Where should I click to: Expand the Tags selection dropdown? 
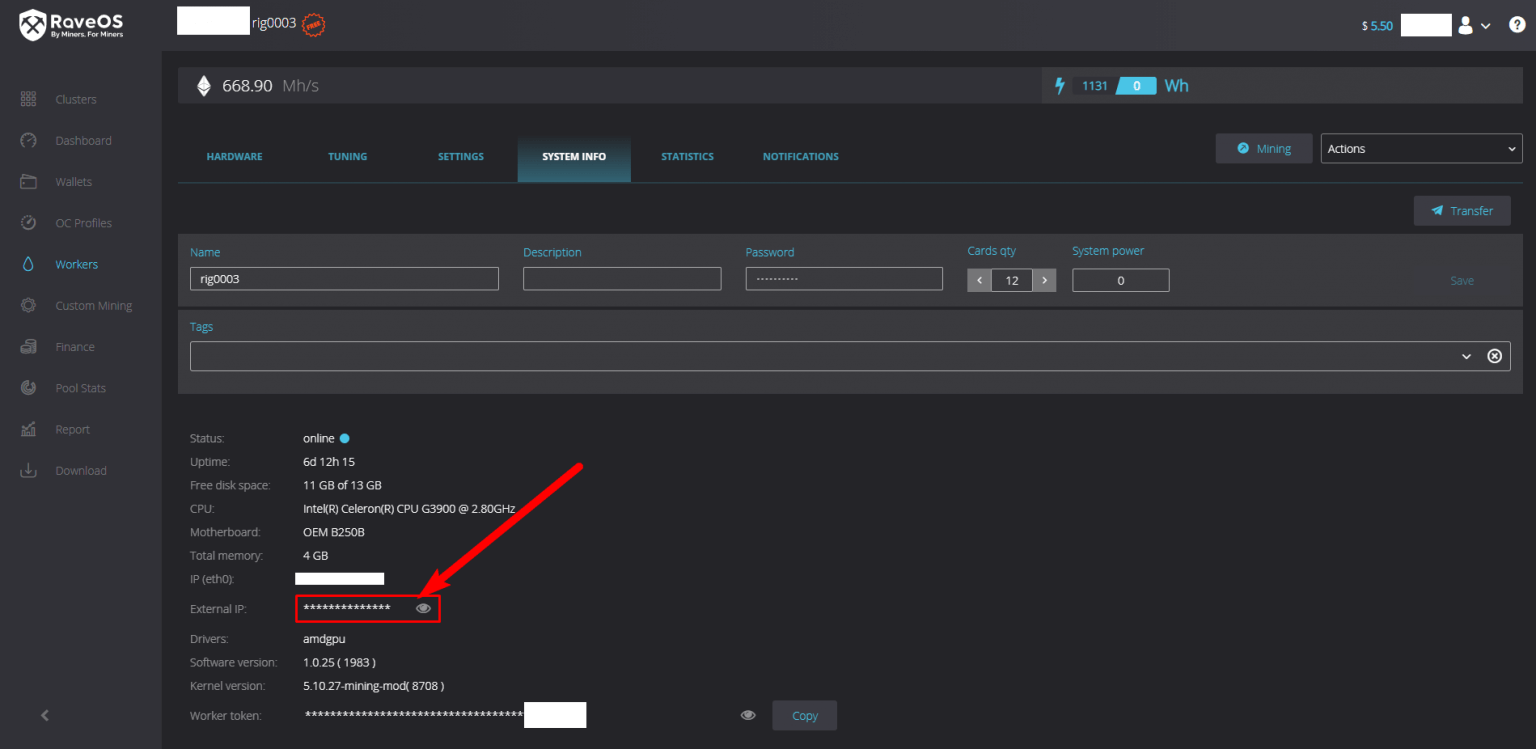(1466, 355)
